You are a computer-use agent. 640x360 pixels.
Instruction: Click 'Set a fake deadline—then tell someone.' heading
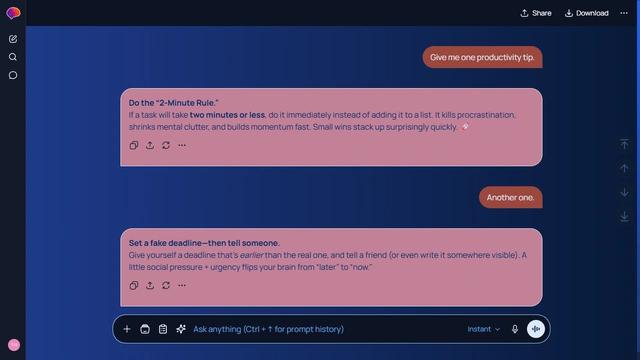tap(204, 243)
